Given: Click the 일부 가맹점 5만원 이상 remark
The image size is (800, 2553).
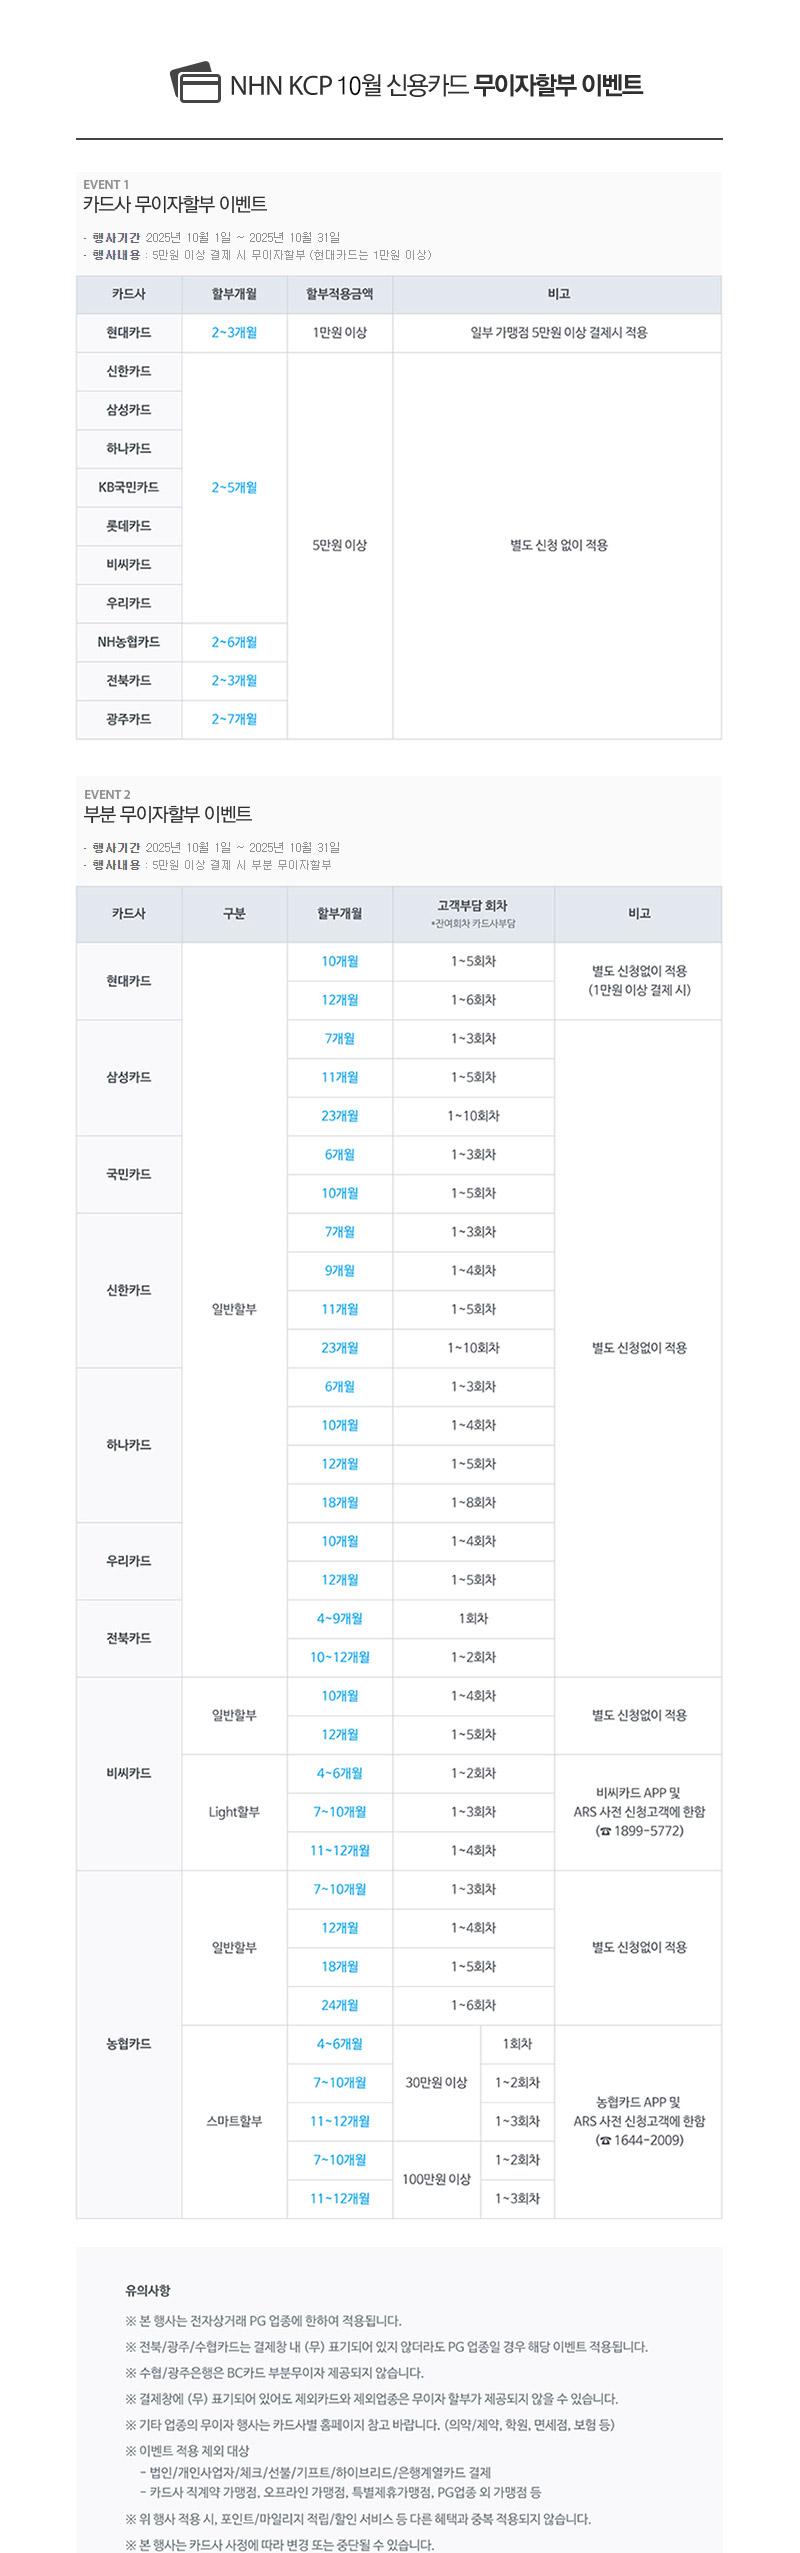Looking at the screenshot, I should pyautogui.click(x=558, y=333).
